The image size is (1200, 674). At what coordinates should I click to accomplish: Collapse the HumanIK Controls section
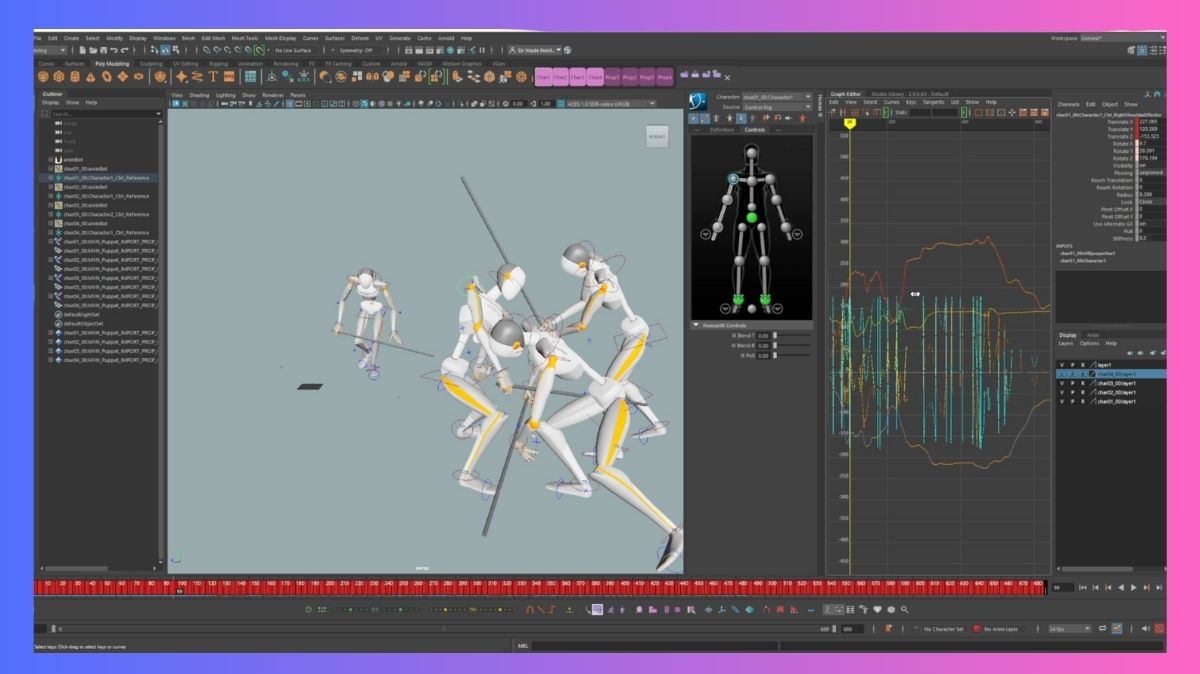(696, 325)
